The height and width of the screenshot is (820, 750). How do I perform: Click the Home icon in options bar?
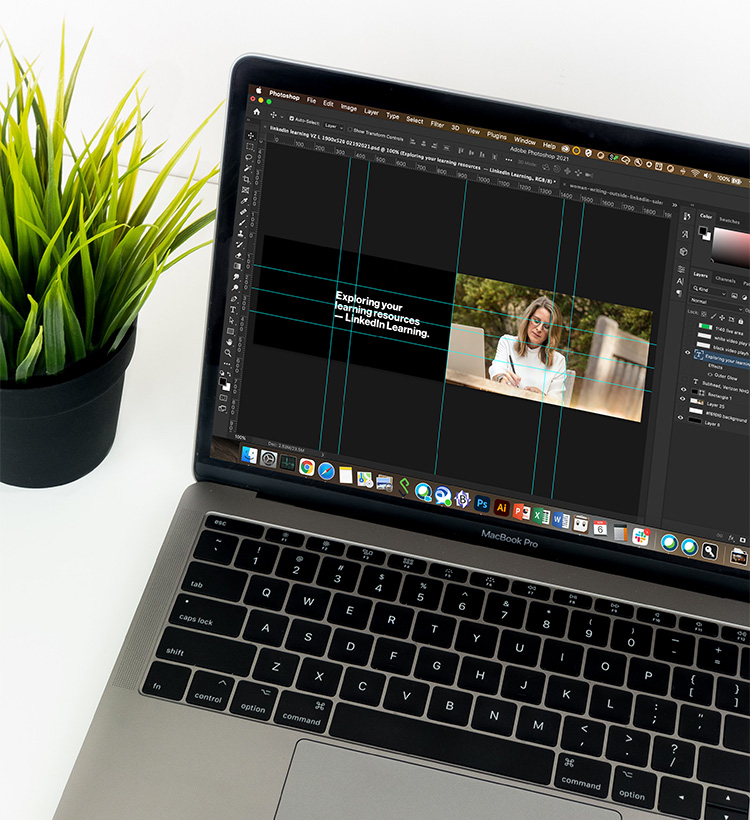click(x=256, y=112)
